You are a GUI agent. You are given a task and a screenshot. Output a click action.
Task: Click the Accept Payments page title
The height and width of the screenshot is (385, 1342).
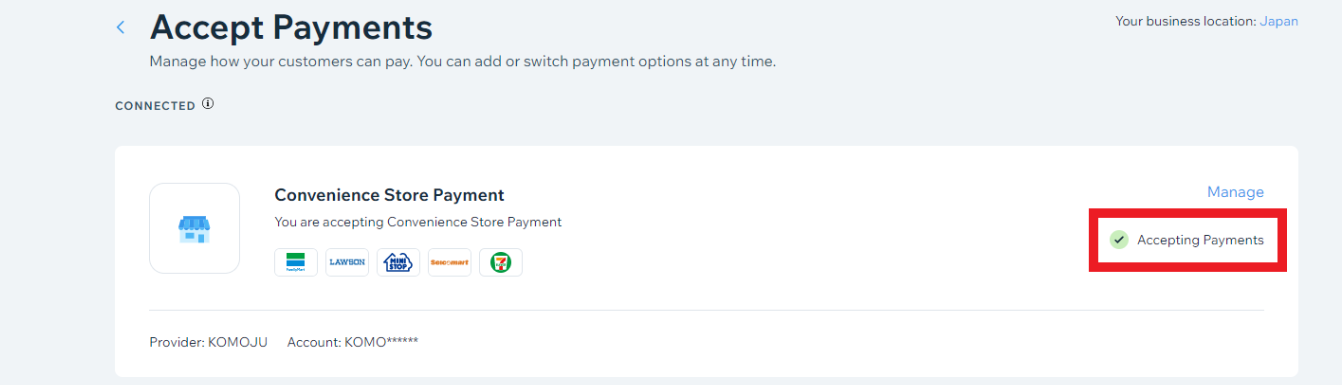(x=291, y=27)
